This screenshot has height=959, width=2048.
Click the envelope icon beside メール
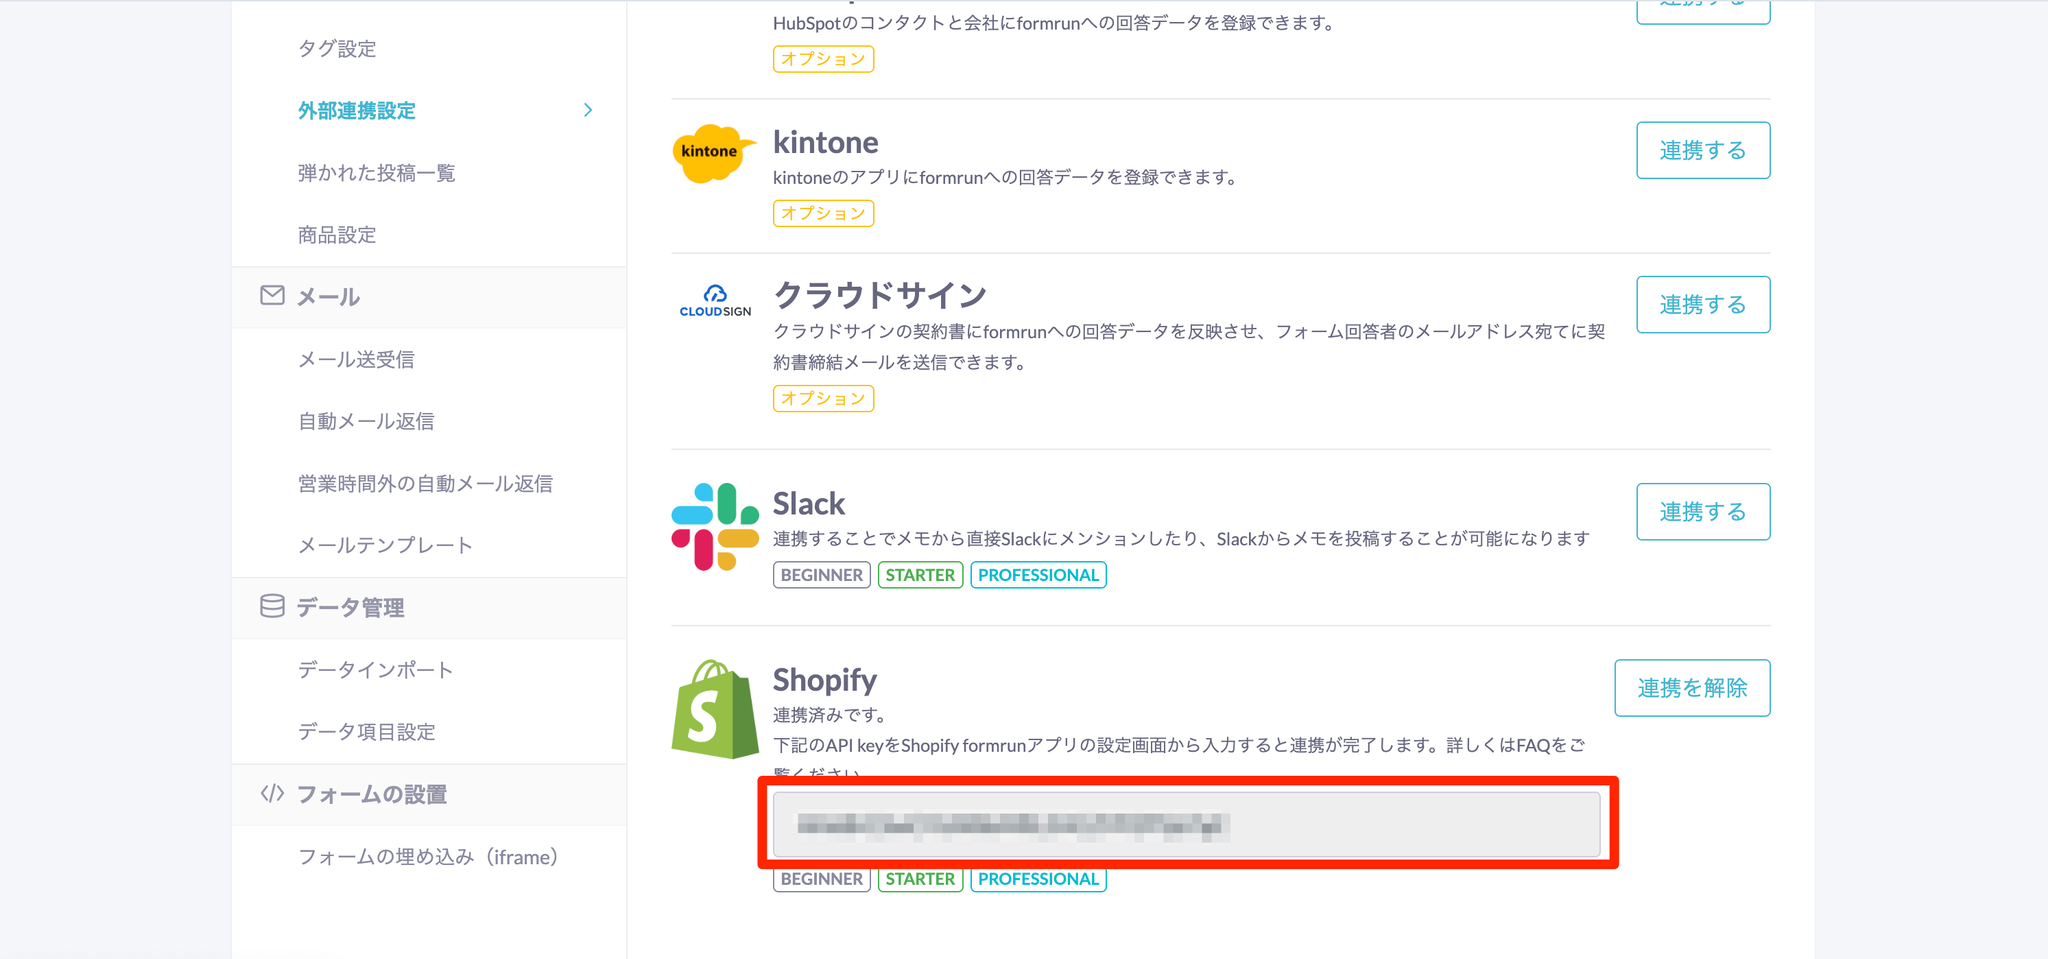point(272,296)
